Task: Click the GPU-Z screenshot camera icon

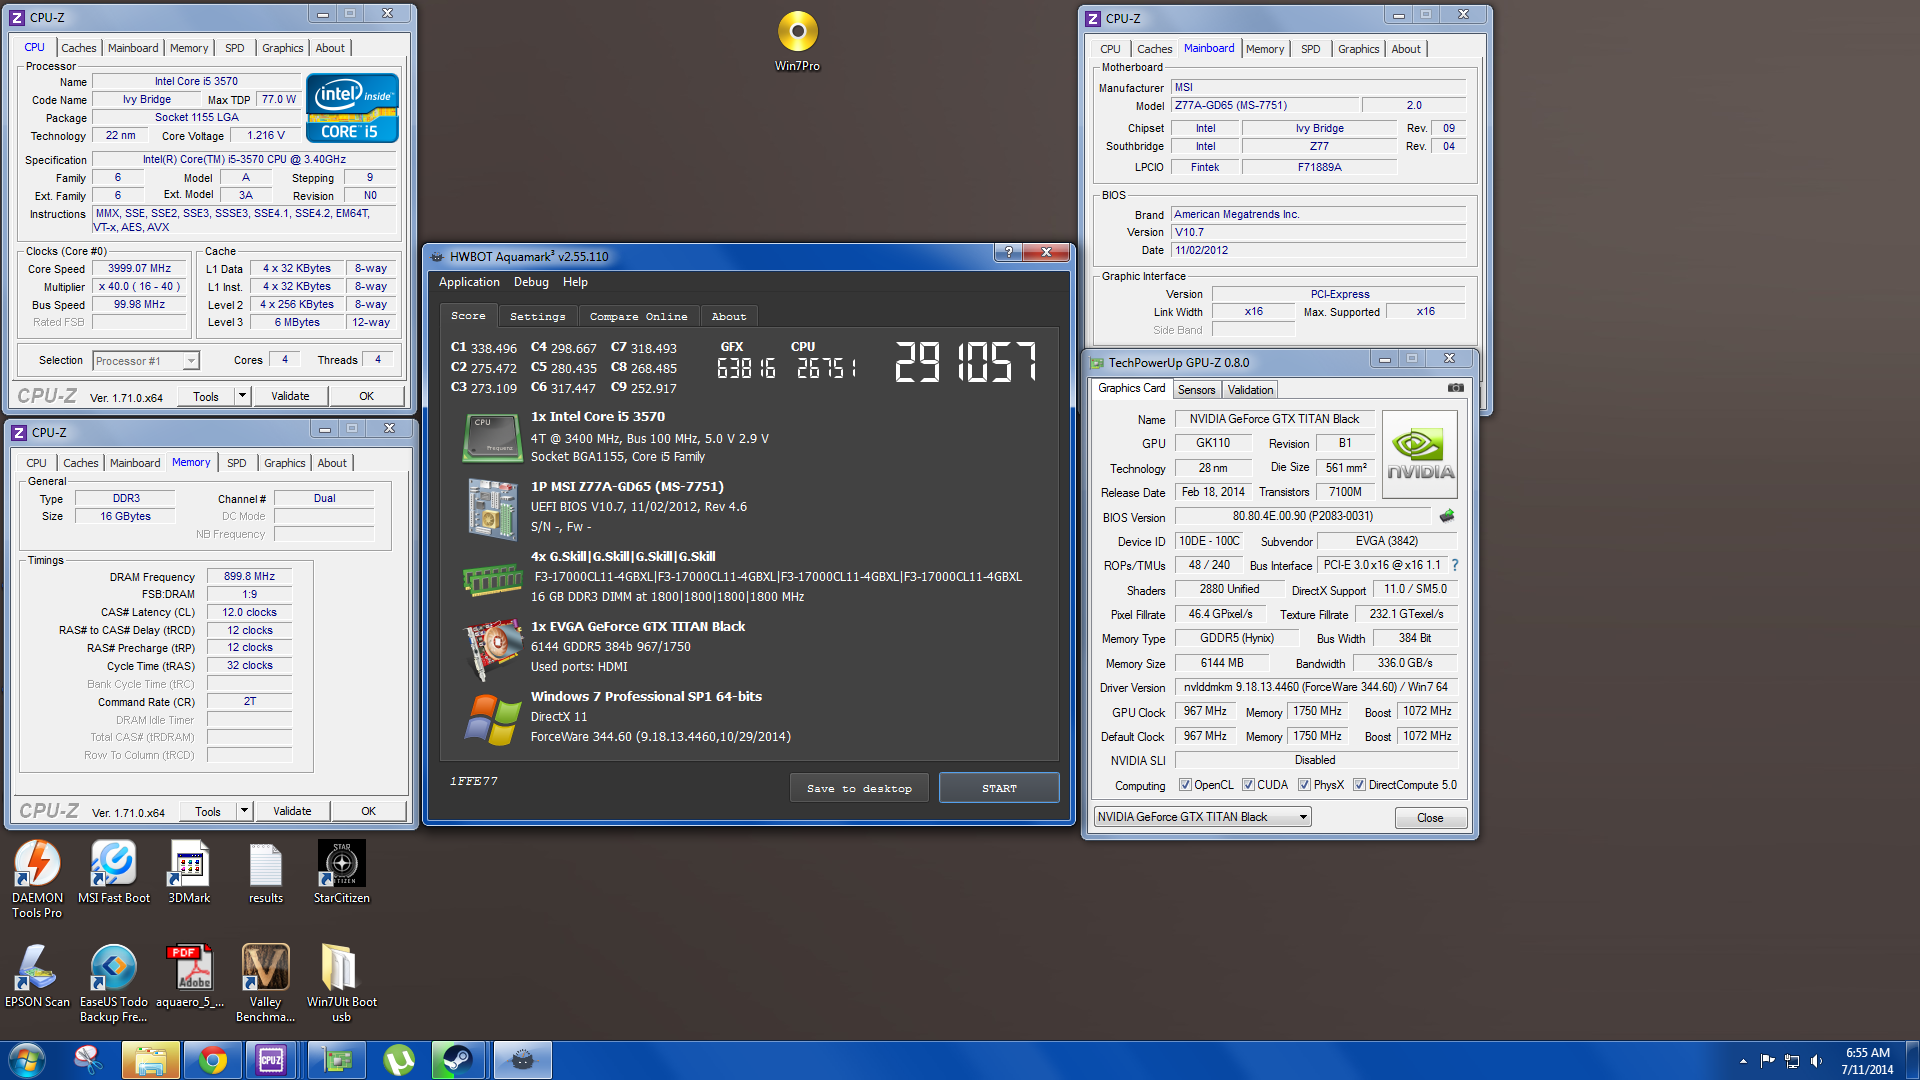Action: 1456,388
